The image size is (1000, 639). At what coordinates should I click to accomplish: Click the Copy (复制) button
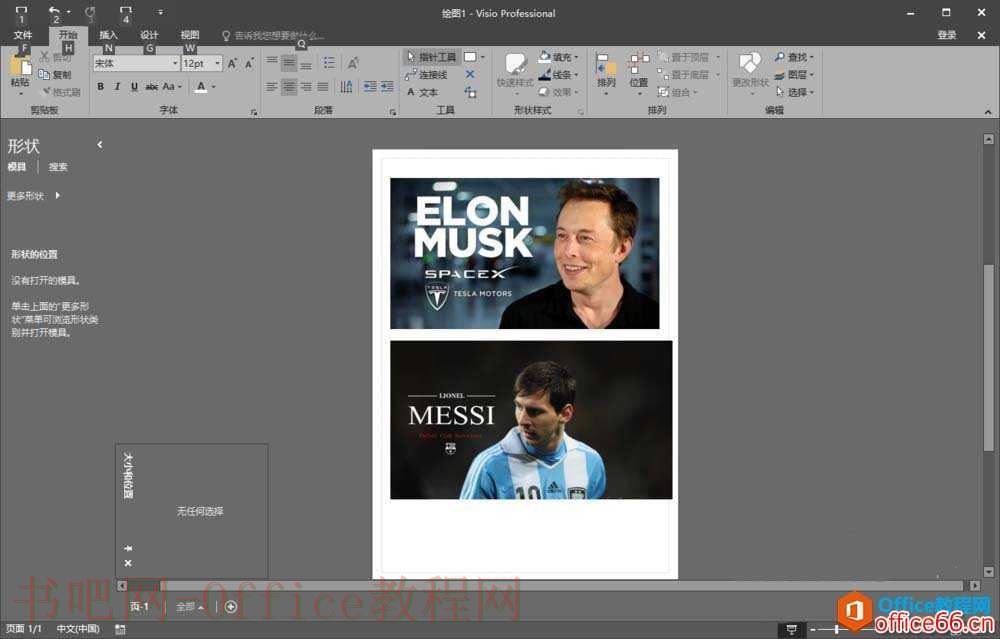coord(55,75)
